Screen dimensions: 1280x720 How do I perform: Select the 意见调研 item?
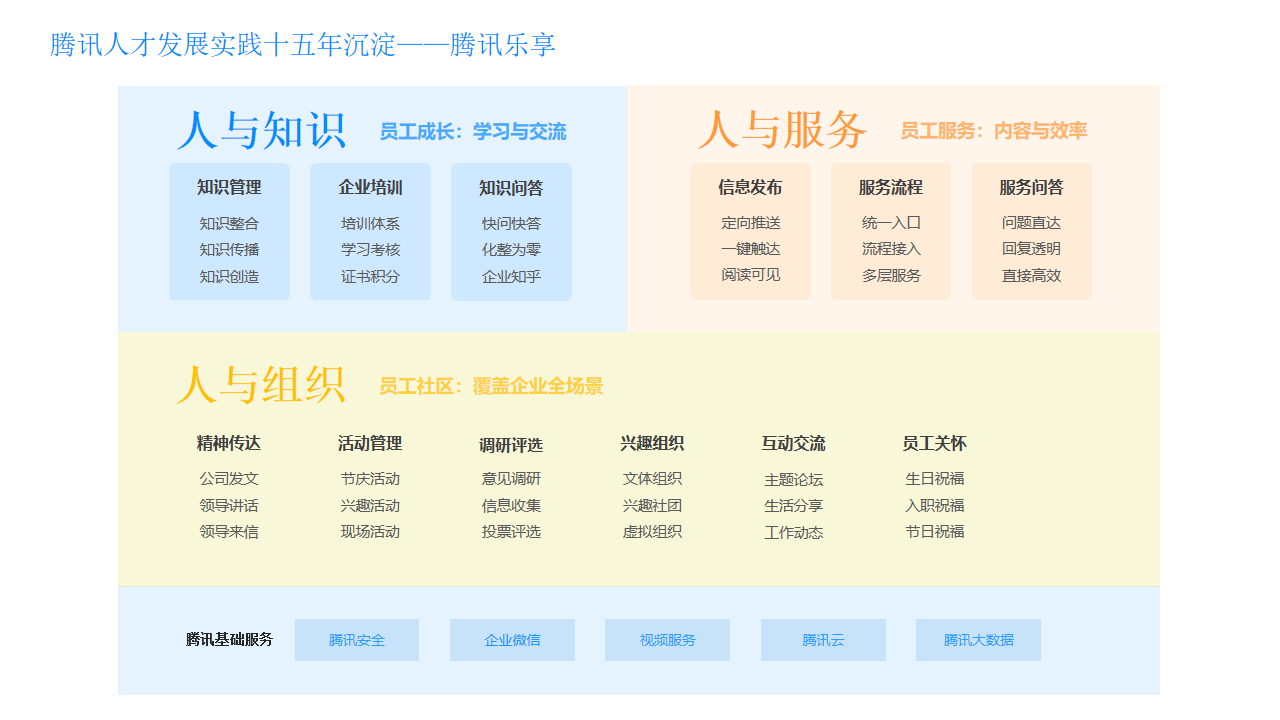tap(511, 478)
